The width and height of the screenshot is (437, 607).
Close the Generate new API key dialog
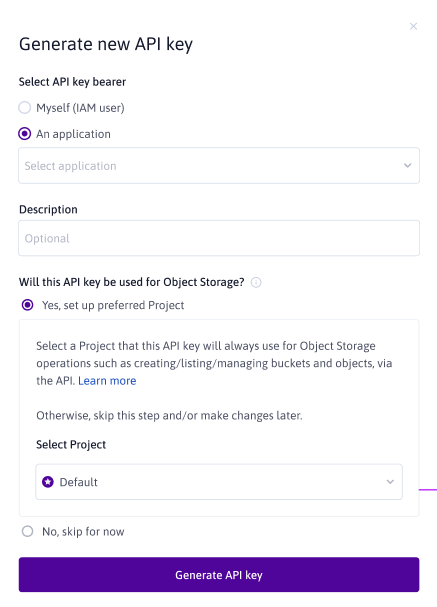pyautogui.click(x=413, y=26)
